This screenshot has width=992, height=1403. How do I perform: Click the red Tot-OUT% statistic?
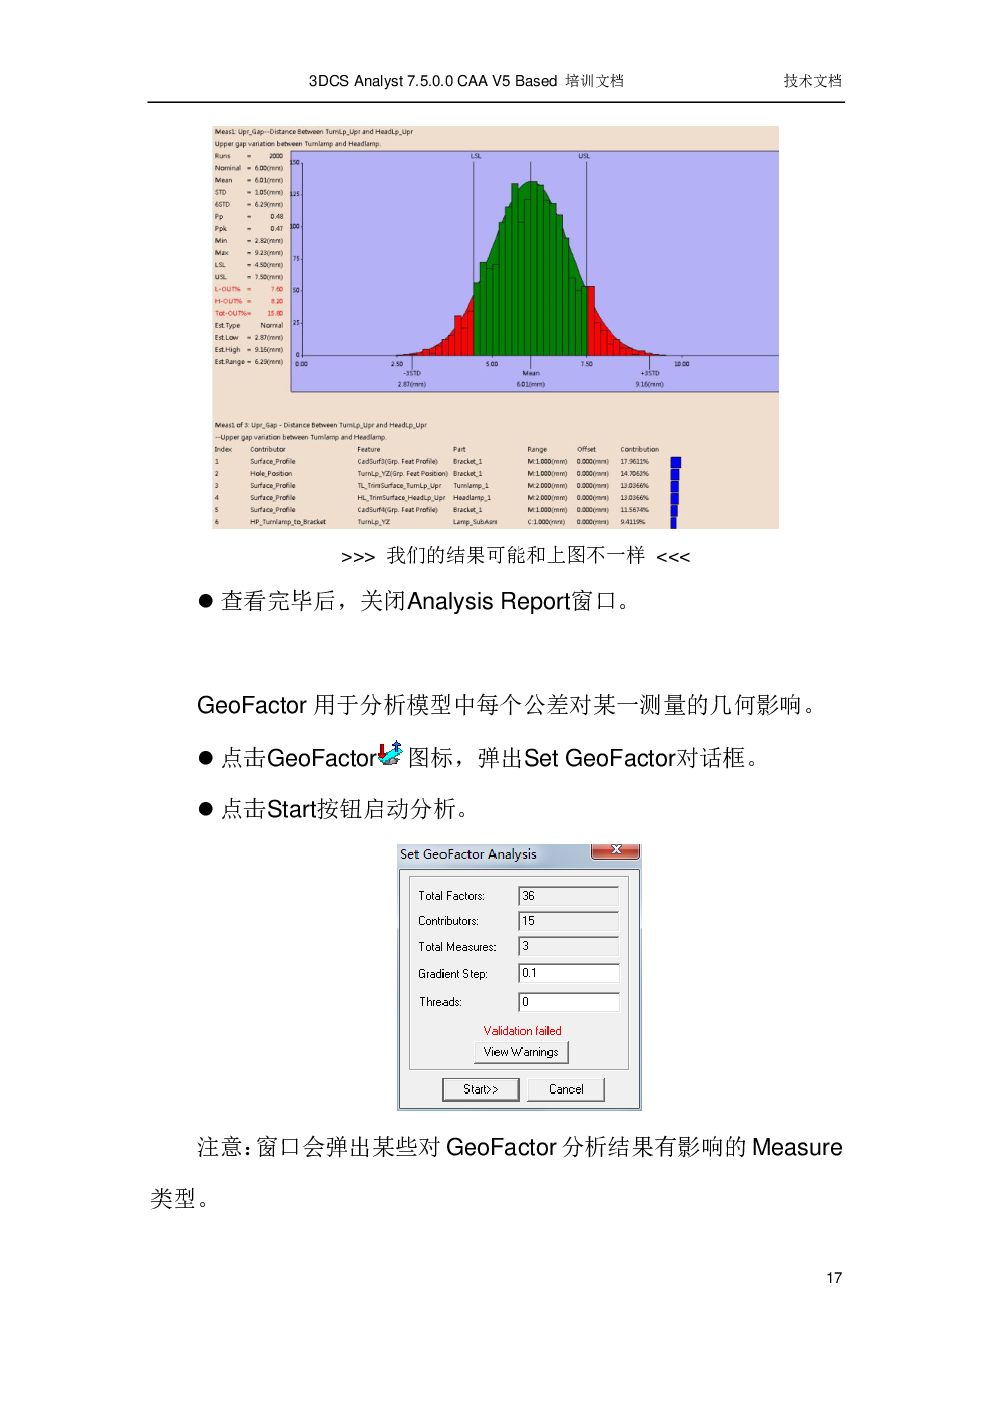coord(249,313)
